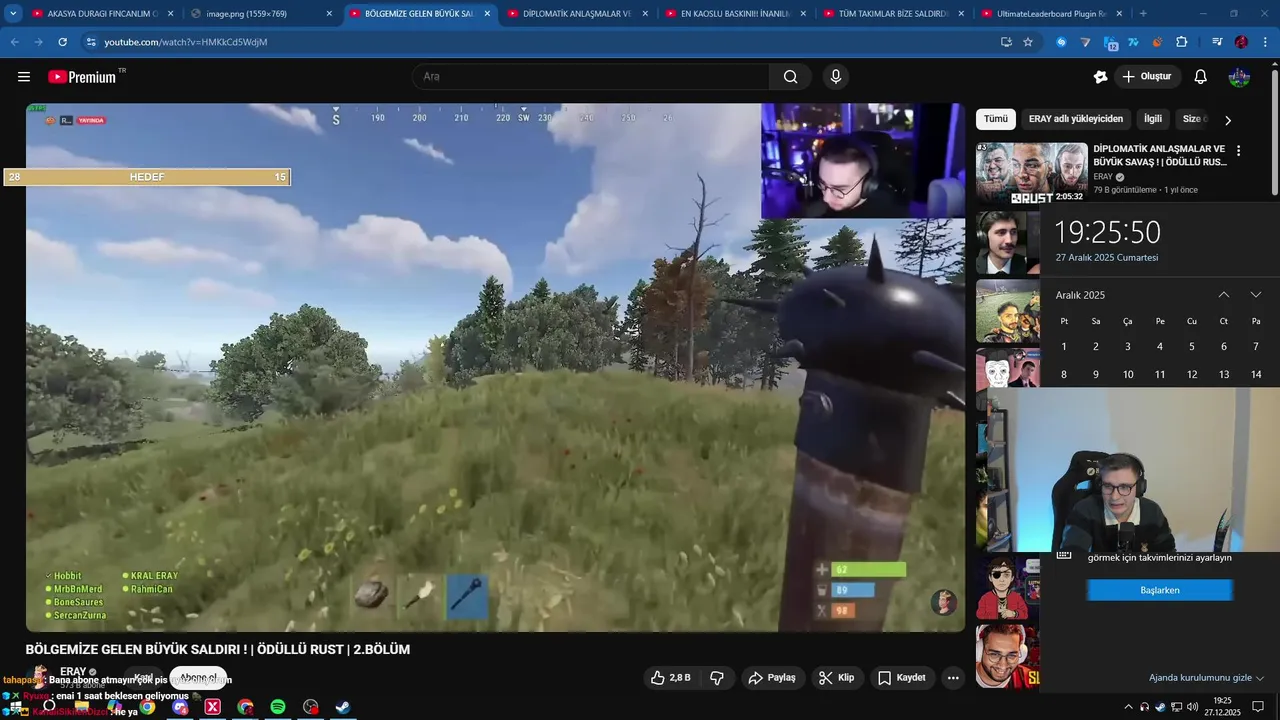The image size is (1280, 720).
Task: Open Spotify from the taskbar
Action: tap(278, 707)
